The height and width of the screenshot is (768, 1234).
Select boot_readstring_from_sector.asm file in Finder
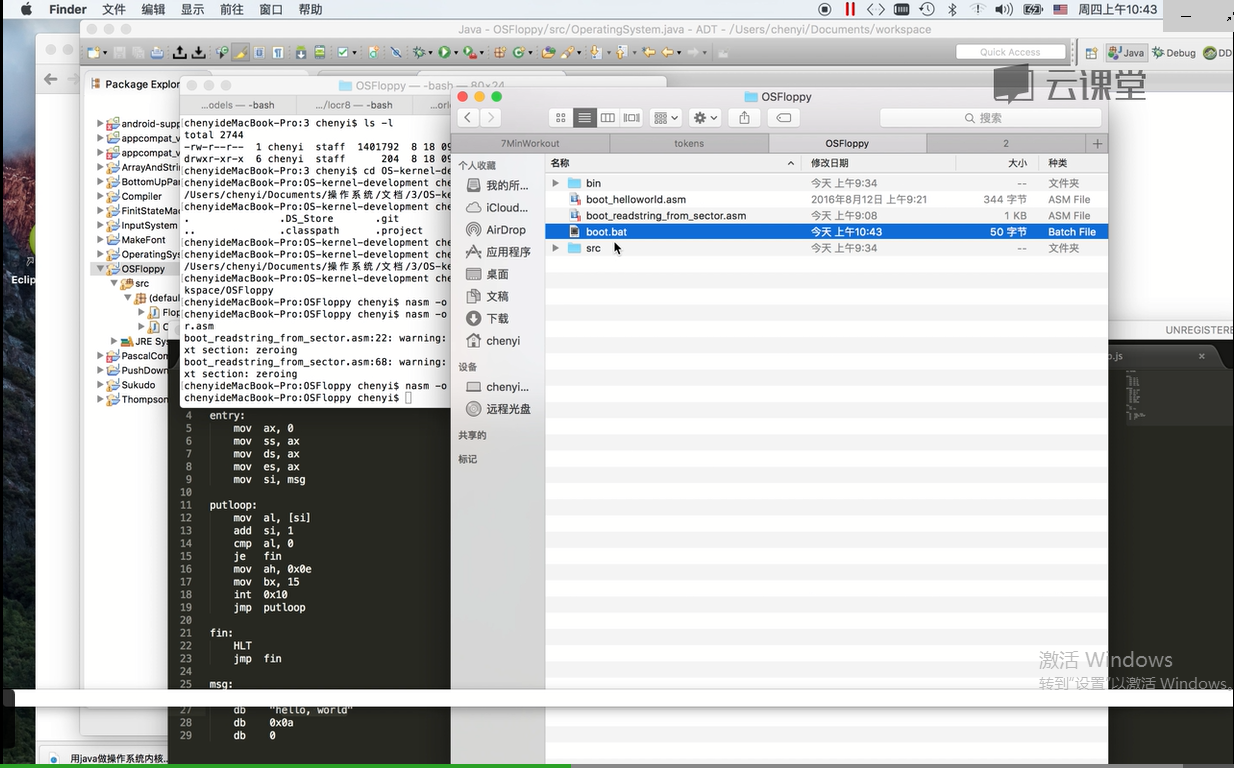[x=826, y=215]
